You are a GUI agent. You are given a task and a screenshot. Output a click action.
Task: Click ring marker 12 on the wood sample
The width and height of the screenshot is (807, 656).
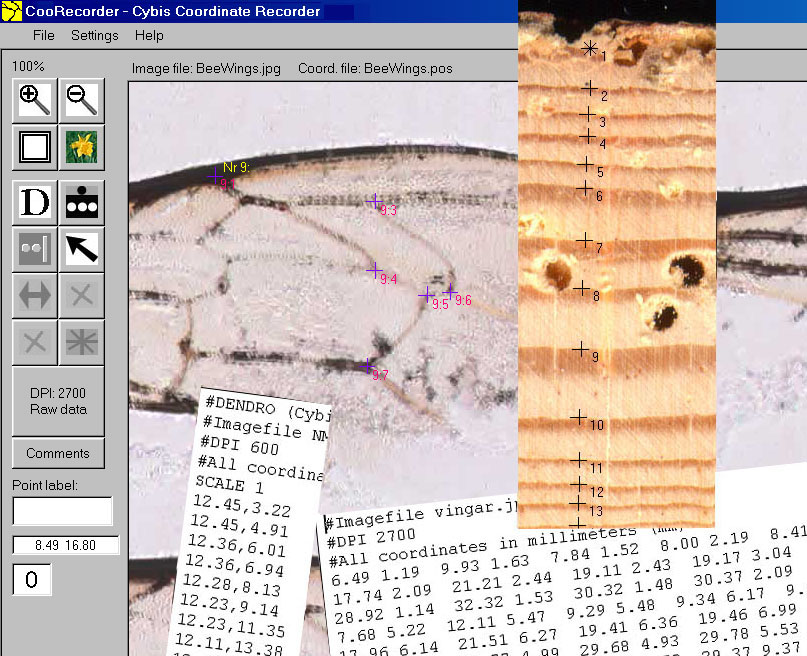(579, 484)
